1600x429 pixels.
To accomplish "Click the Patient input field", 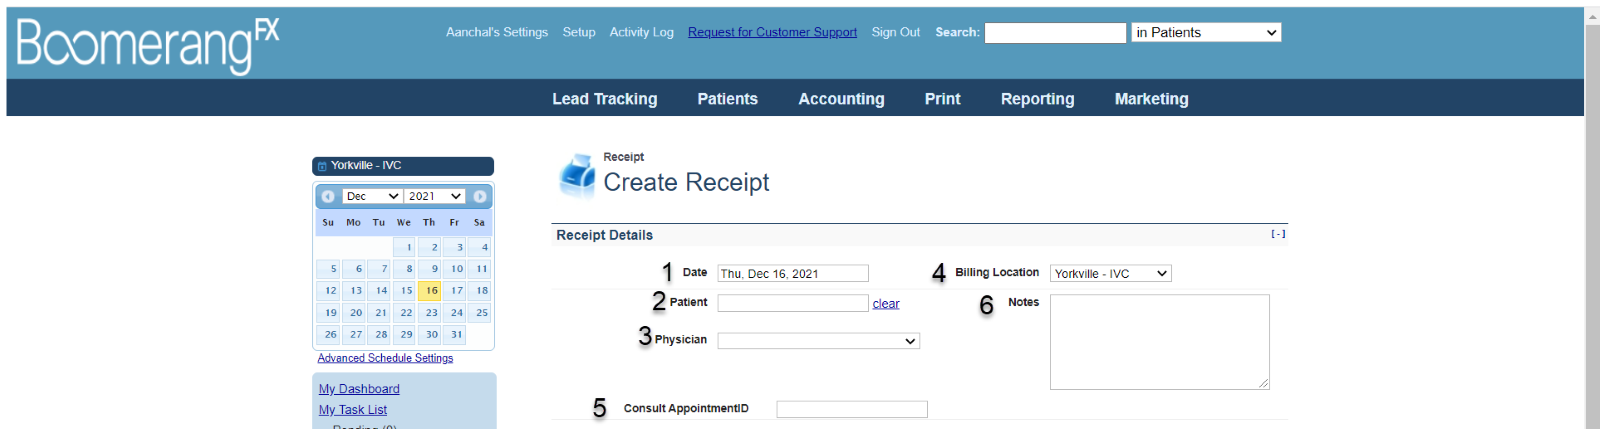I will [792, 303].
